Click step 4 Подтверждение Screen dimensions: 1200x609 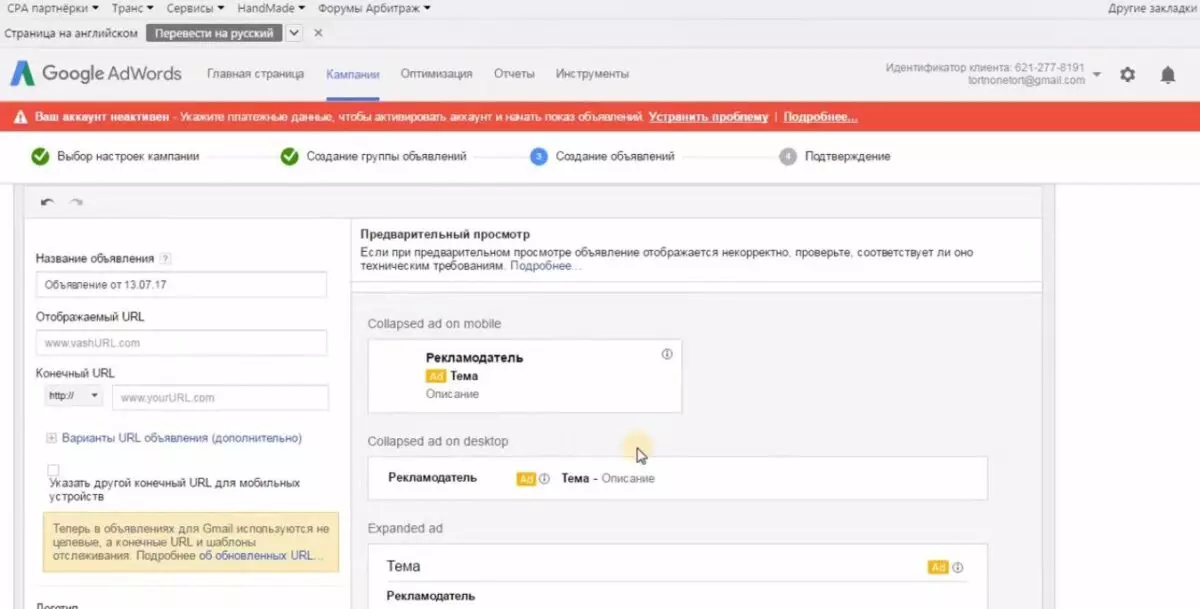pos(834,156)
